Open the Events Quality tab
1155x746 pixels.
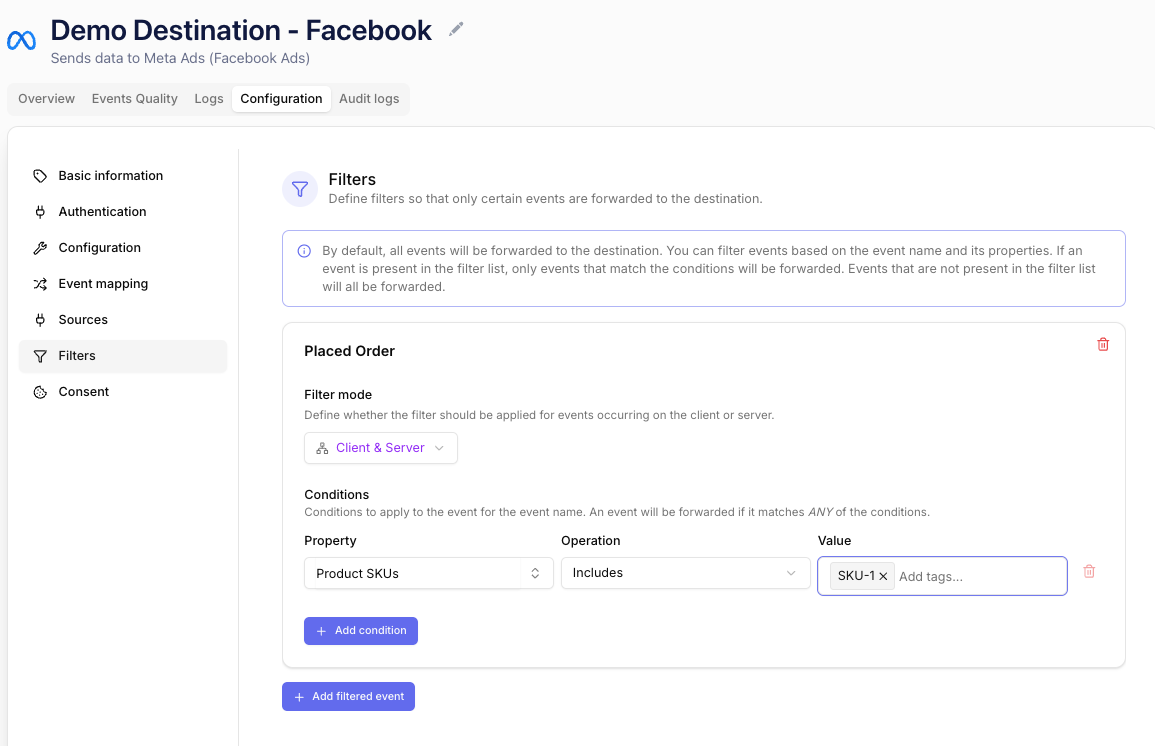coord(135,99)
